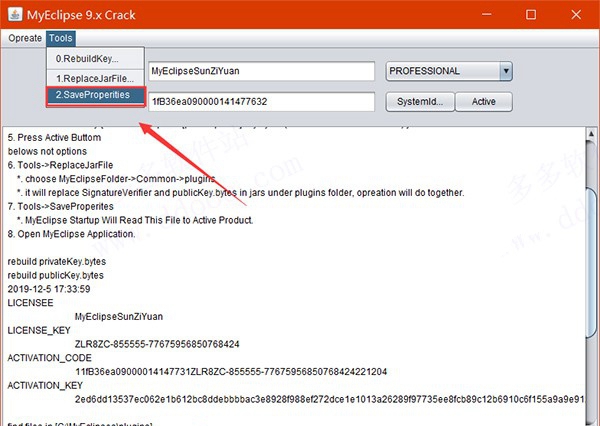Click the timestamp 2019-12-5 17:33:59
Screen dimensions: 600x426
coord(49,289)
